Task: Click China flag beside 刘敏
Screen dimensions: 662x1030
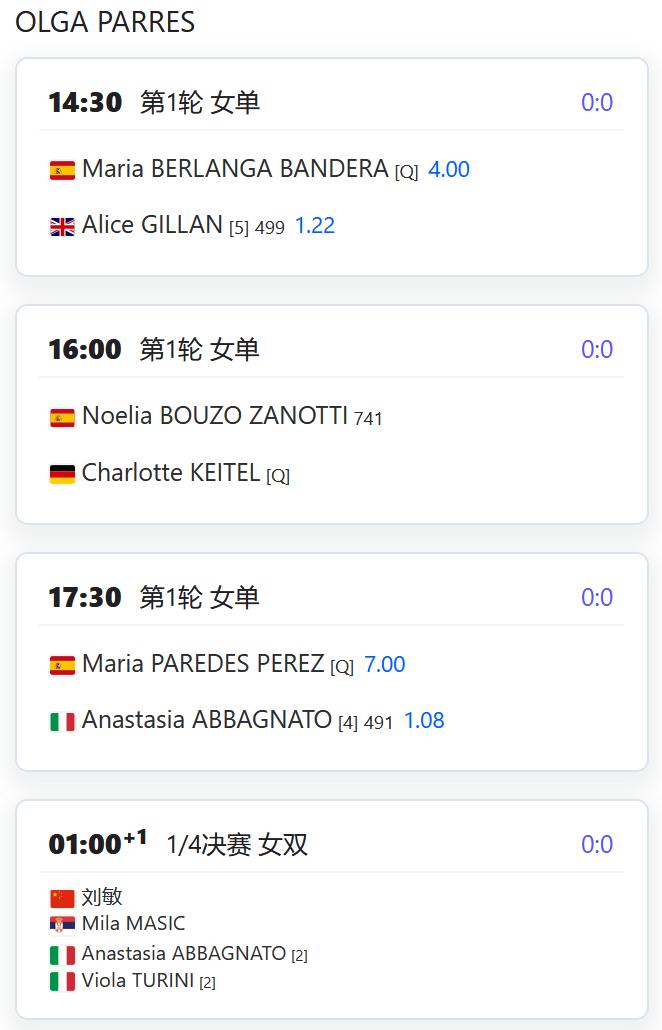Action: coord(62,898)
